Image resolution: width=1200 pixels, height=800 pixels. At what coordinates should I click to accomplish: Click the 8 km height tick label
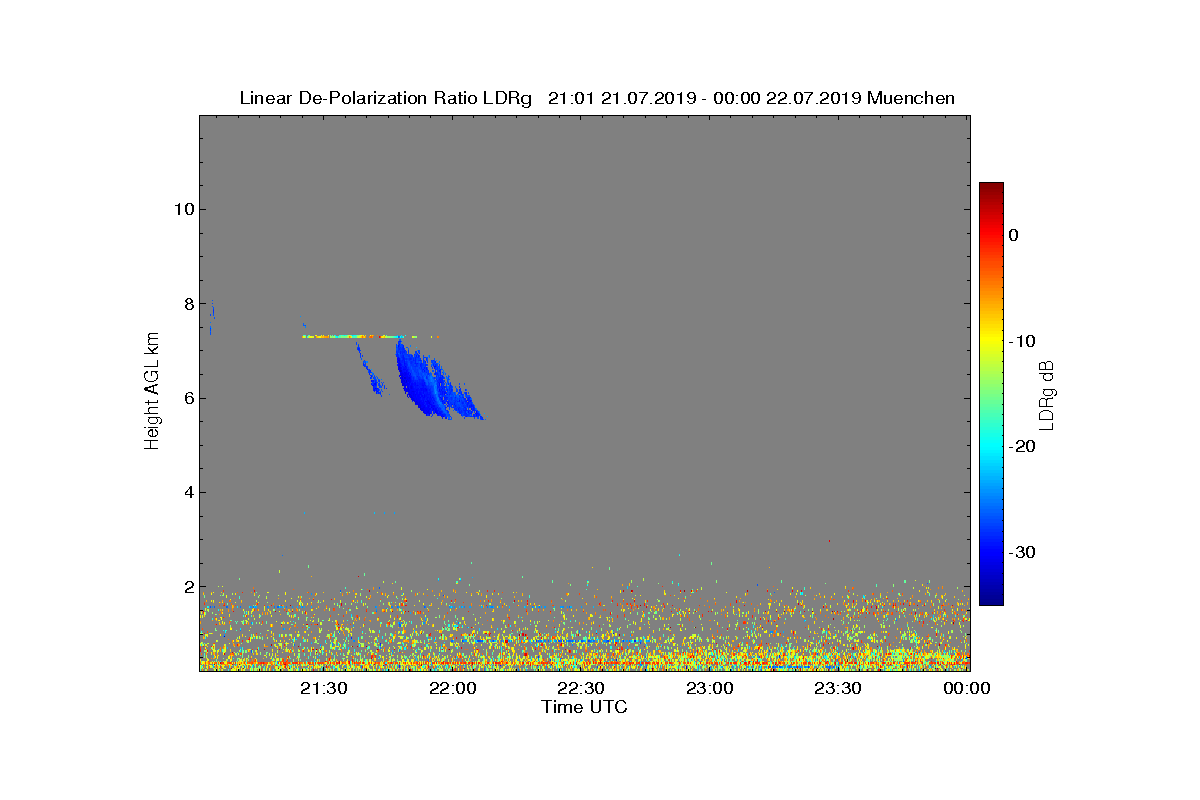click(187, 303)
